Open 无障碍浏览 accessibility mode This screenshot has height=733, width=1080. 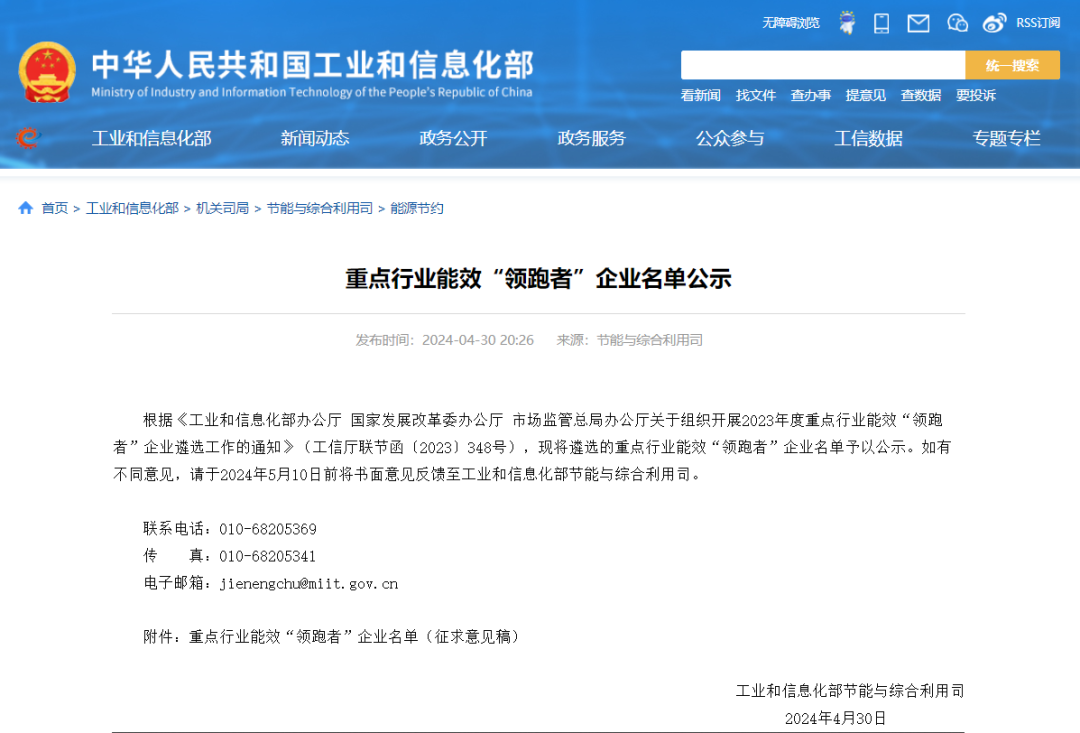pos(791,23)
